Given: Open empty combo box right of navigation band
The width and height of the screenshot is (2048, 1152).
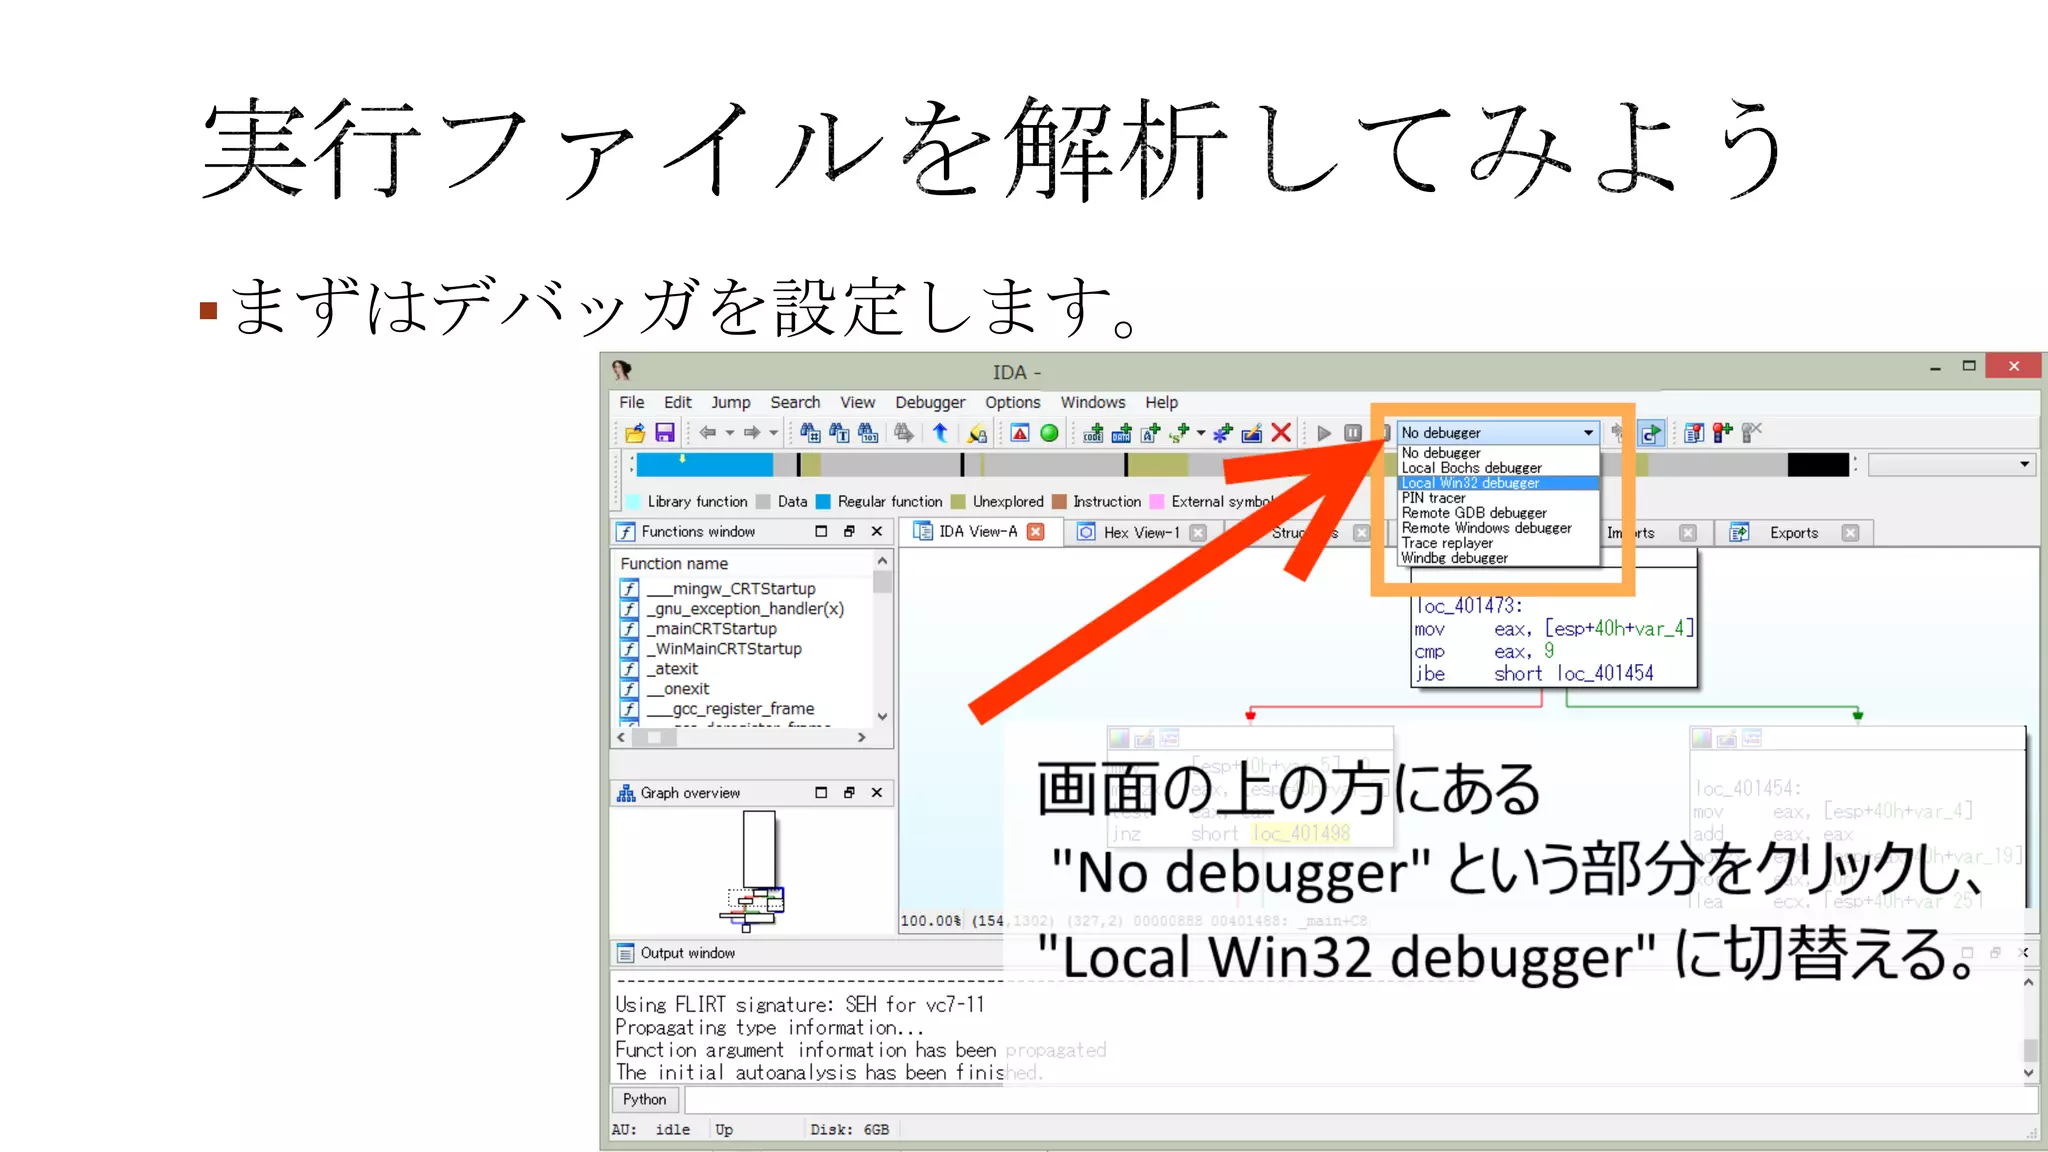Looking at the screenshot, I should [x=1951, y=465].
